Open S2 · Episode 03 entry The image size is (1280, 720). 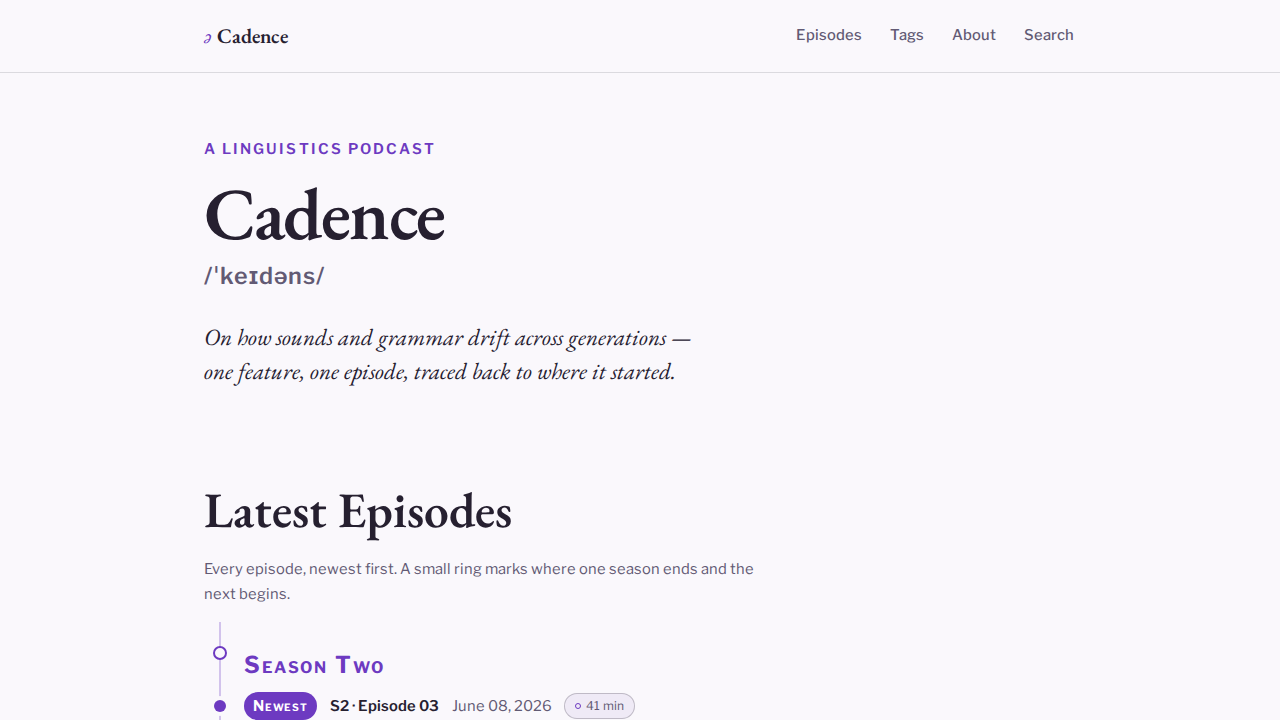pyautogui.click(x=384, y=706)
